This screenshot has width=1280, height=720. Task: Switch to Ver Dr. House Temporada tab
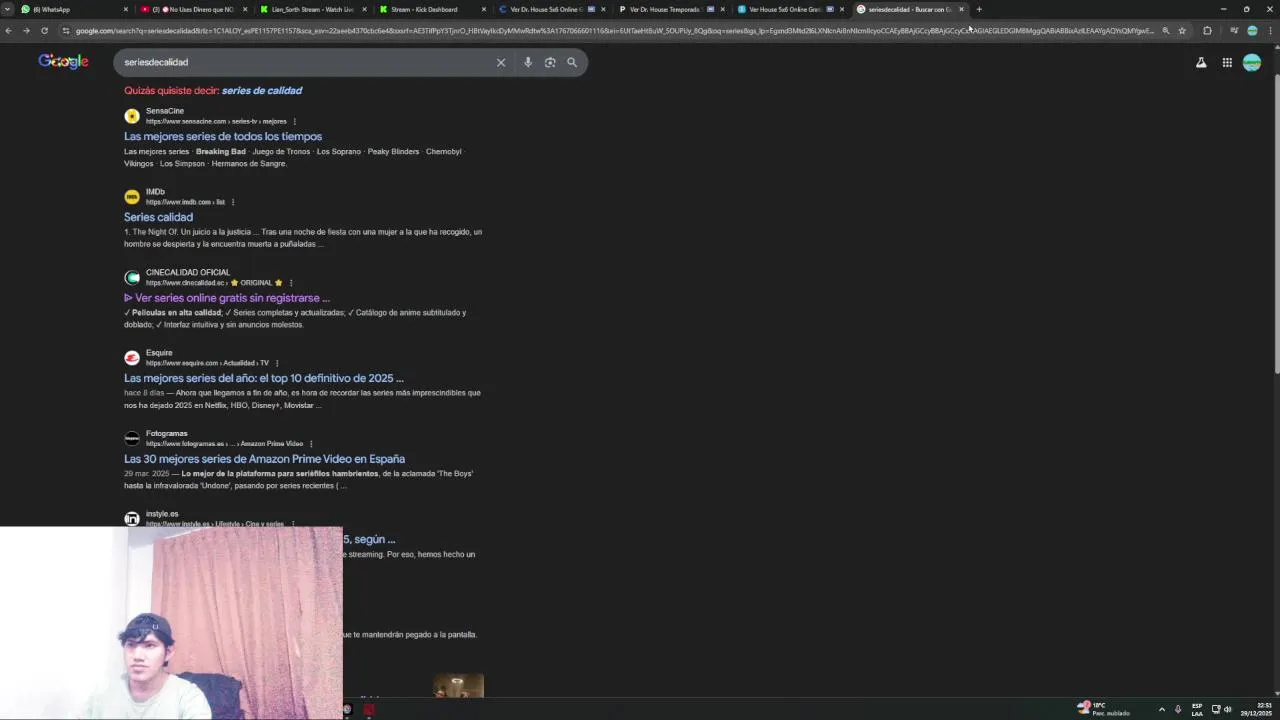(x=670, y=9)
